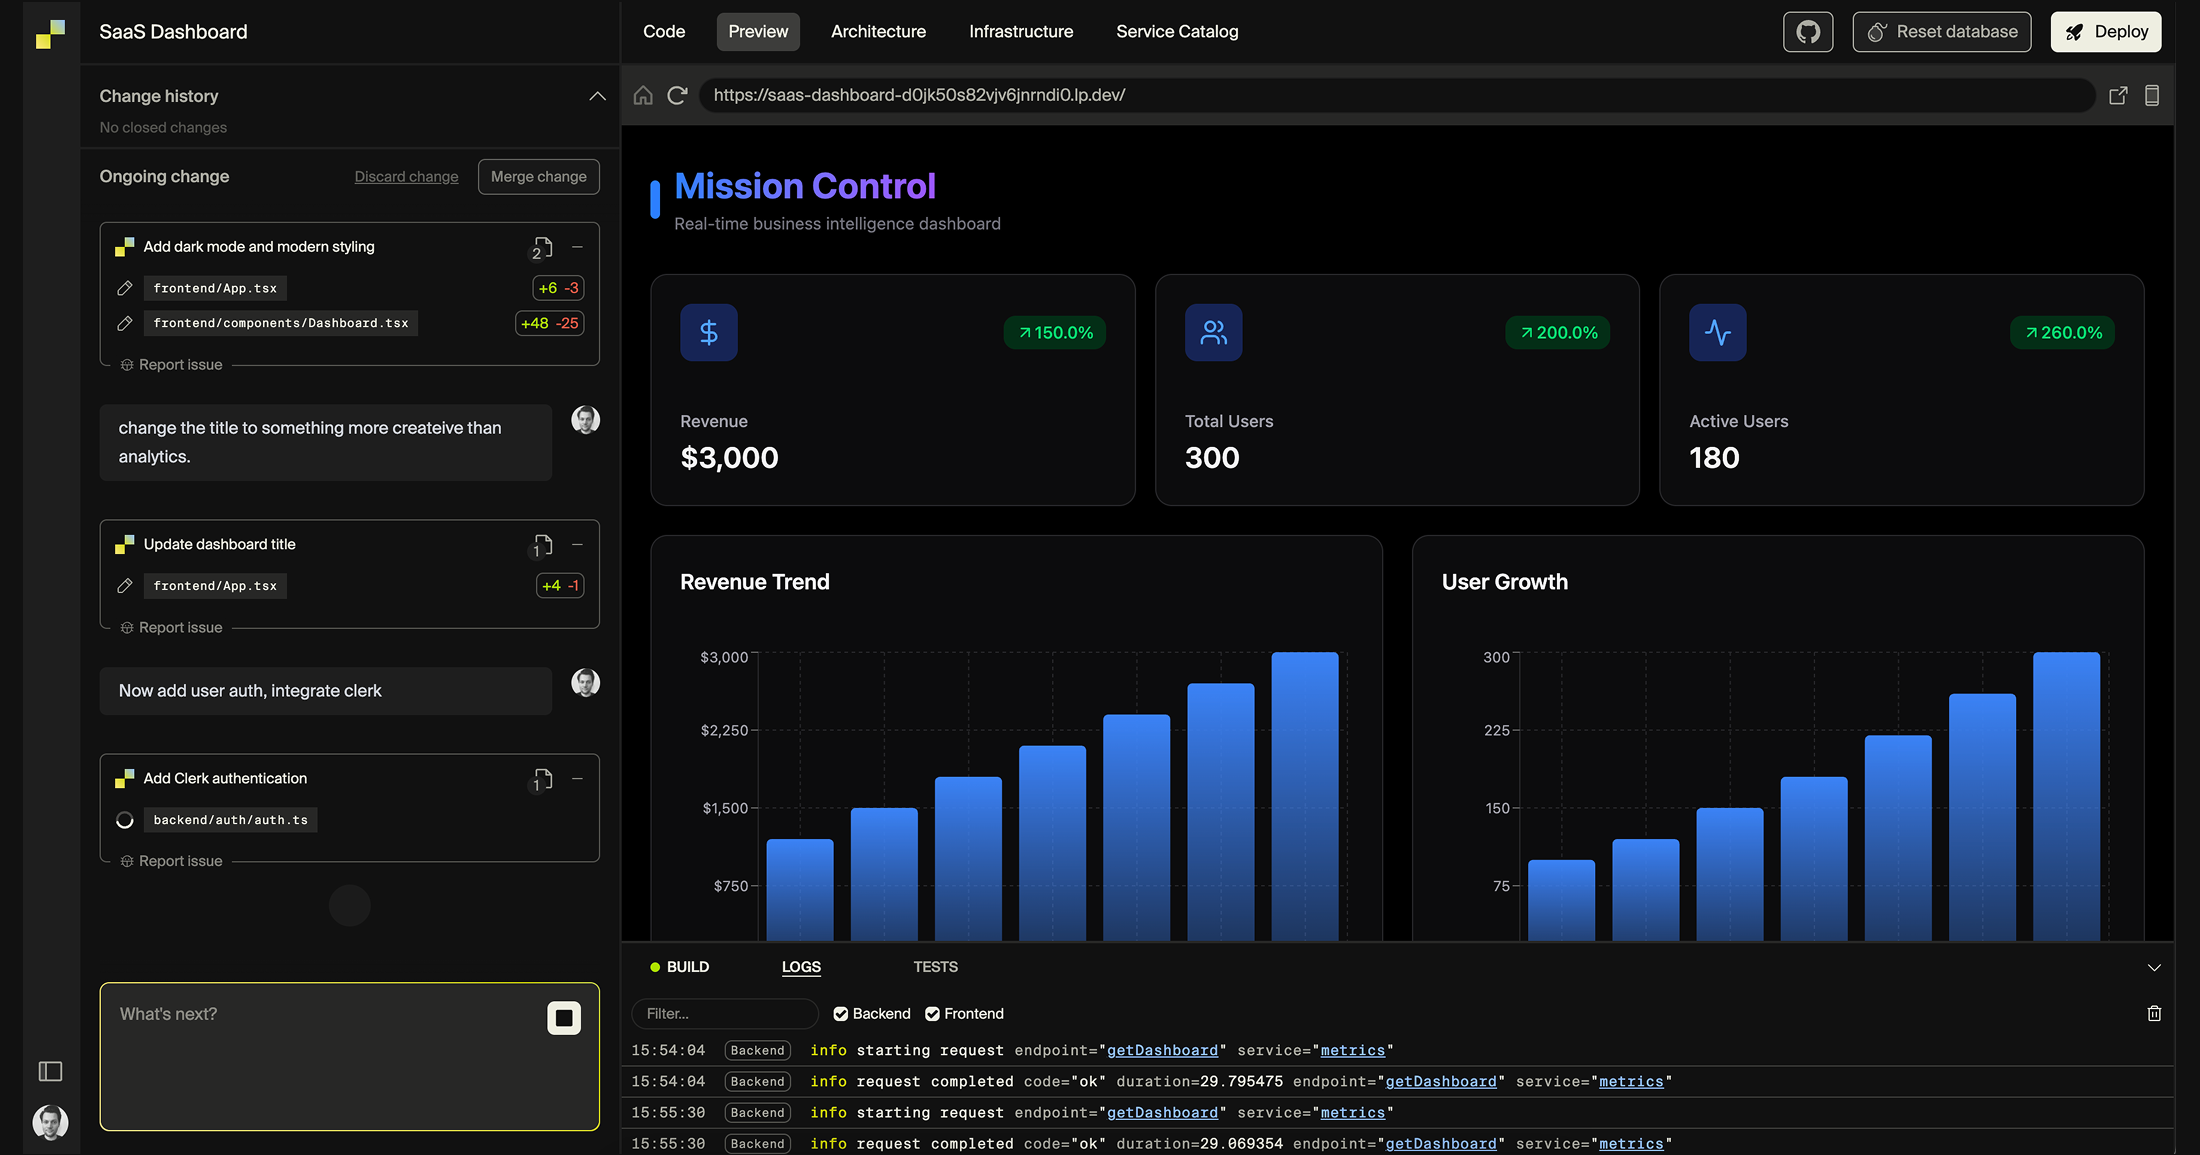Switch to mobile device preview
2200x1155 pixels.
[x=2152, y=95]
